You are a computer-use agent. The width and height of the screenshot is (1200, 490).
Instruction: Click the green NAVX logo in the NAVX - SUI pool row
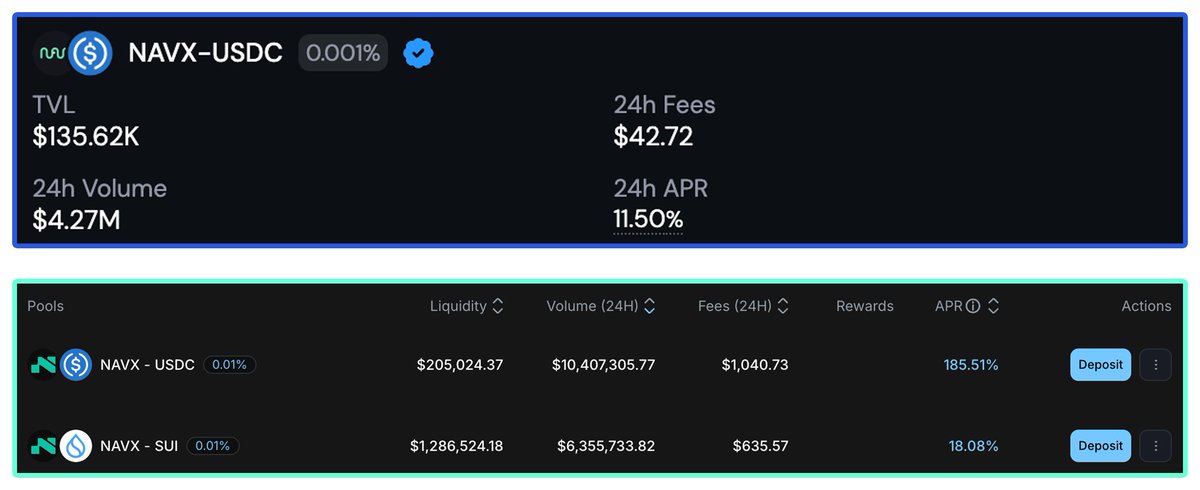(44, 446)
